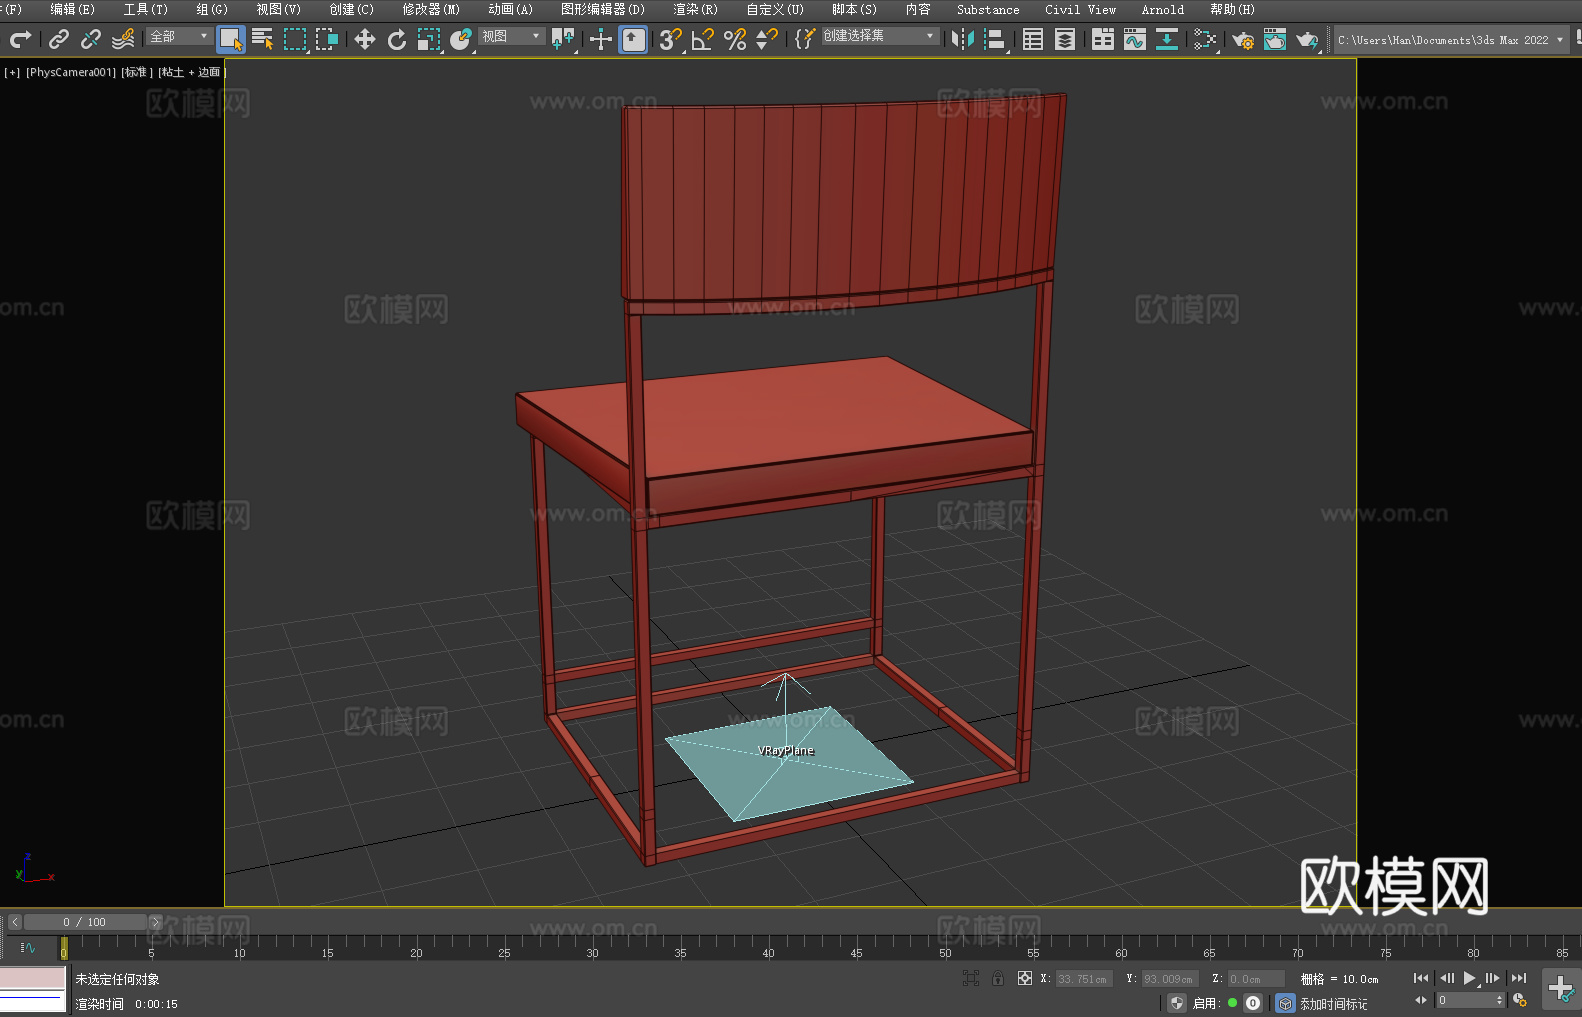Image resolution: width=1582 pixels, height=1017 pixels.
Task: Select the Link objects tool
Action: [59, 40]
